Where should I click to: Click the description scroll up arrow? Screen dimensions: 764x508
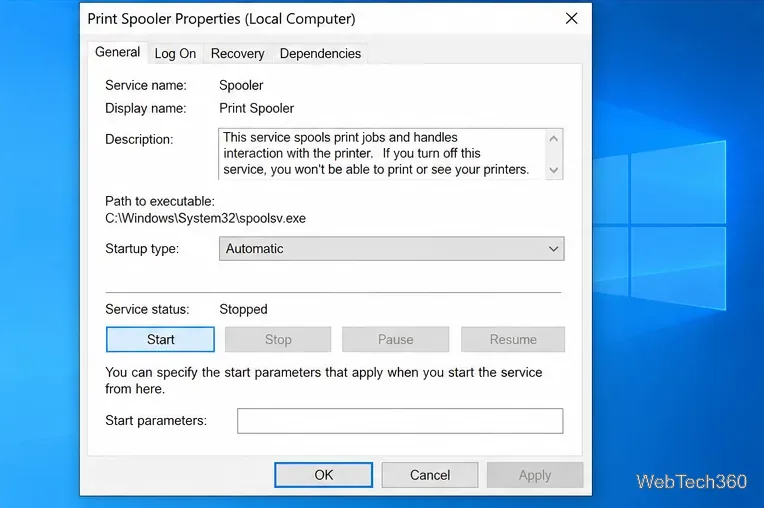click(x=554, y=139)
